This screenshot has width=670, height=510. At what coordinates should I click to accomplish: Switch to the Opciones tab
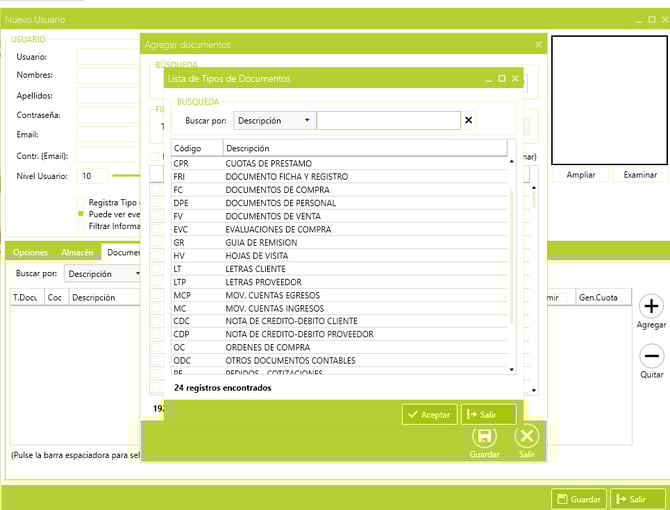[30, 252]
